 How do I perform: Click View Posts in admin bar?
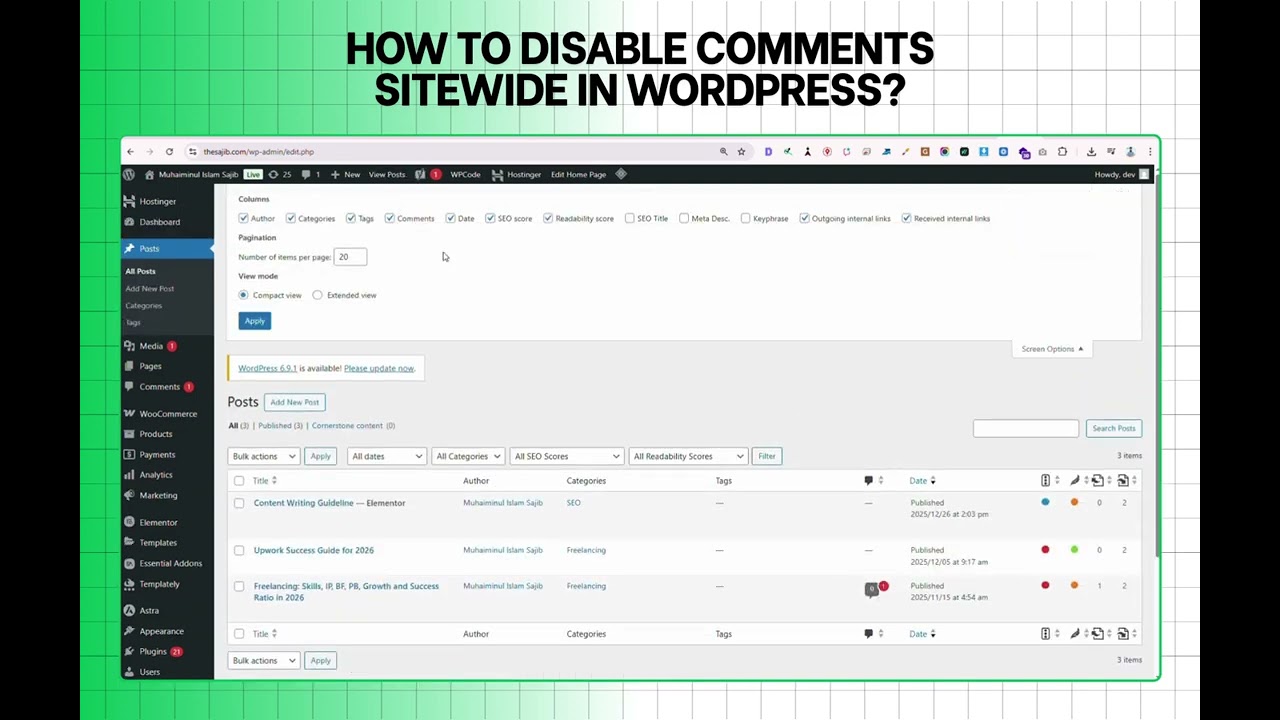coord(387,174)
